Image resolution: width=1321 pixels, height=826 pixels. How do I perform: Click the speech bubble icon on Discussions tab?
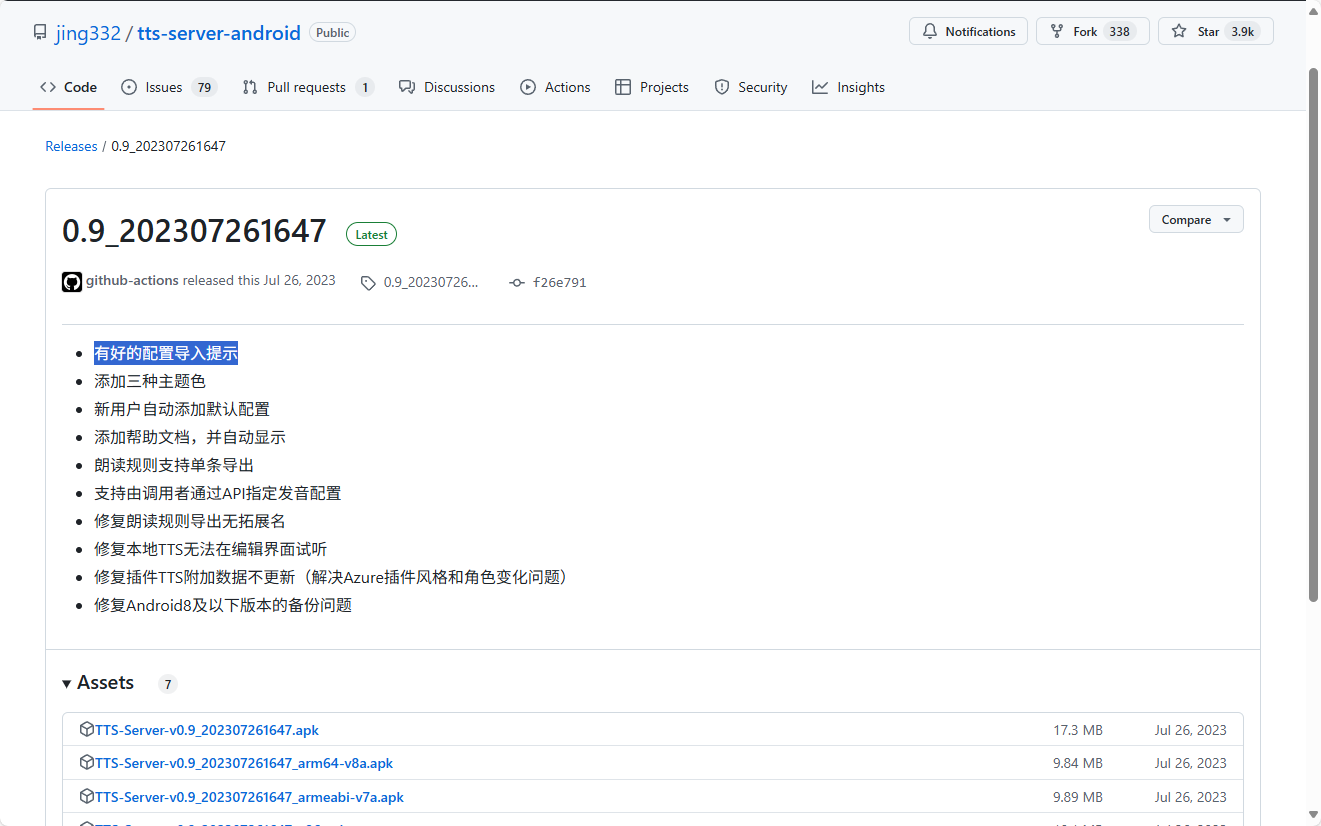[406, 87]
